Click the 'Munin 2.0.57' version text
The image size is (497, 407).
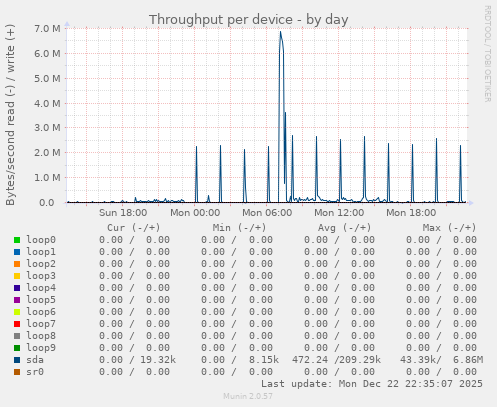248,396
